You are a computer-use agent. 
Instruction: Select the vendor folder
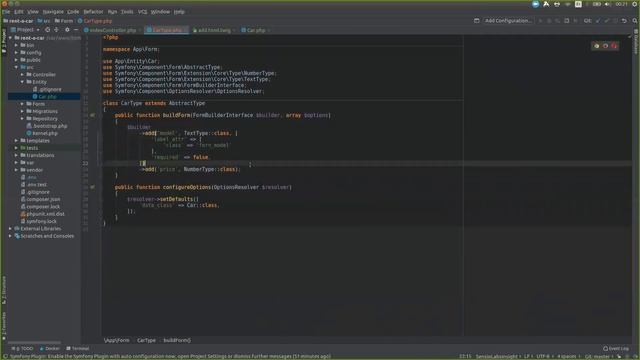pyautogui.click(x=32, y=170)
